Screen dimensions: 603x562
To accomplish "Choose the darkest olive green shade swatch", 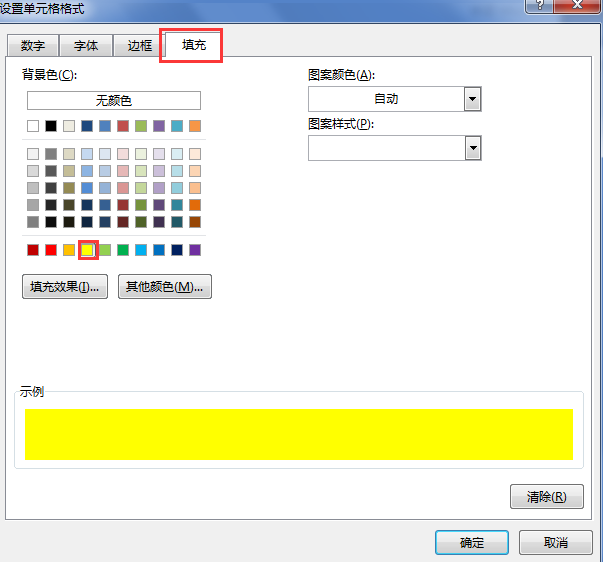I will click(141, 222).
